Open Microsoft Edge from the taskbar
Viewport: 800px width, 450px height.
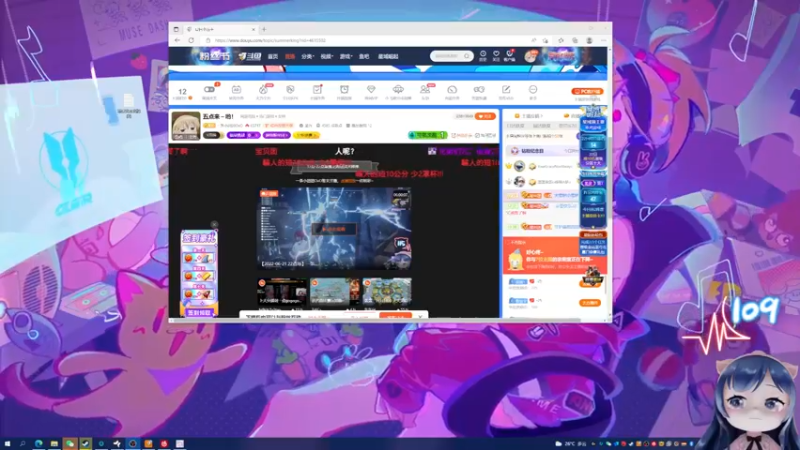[38, 444]
